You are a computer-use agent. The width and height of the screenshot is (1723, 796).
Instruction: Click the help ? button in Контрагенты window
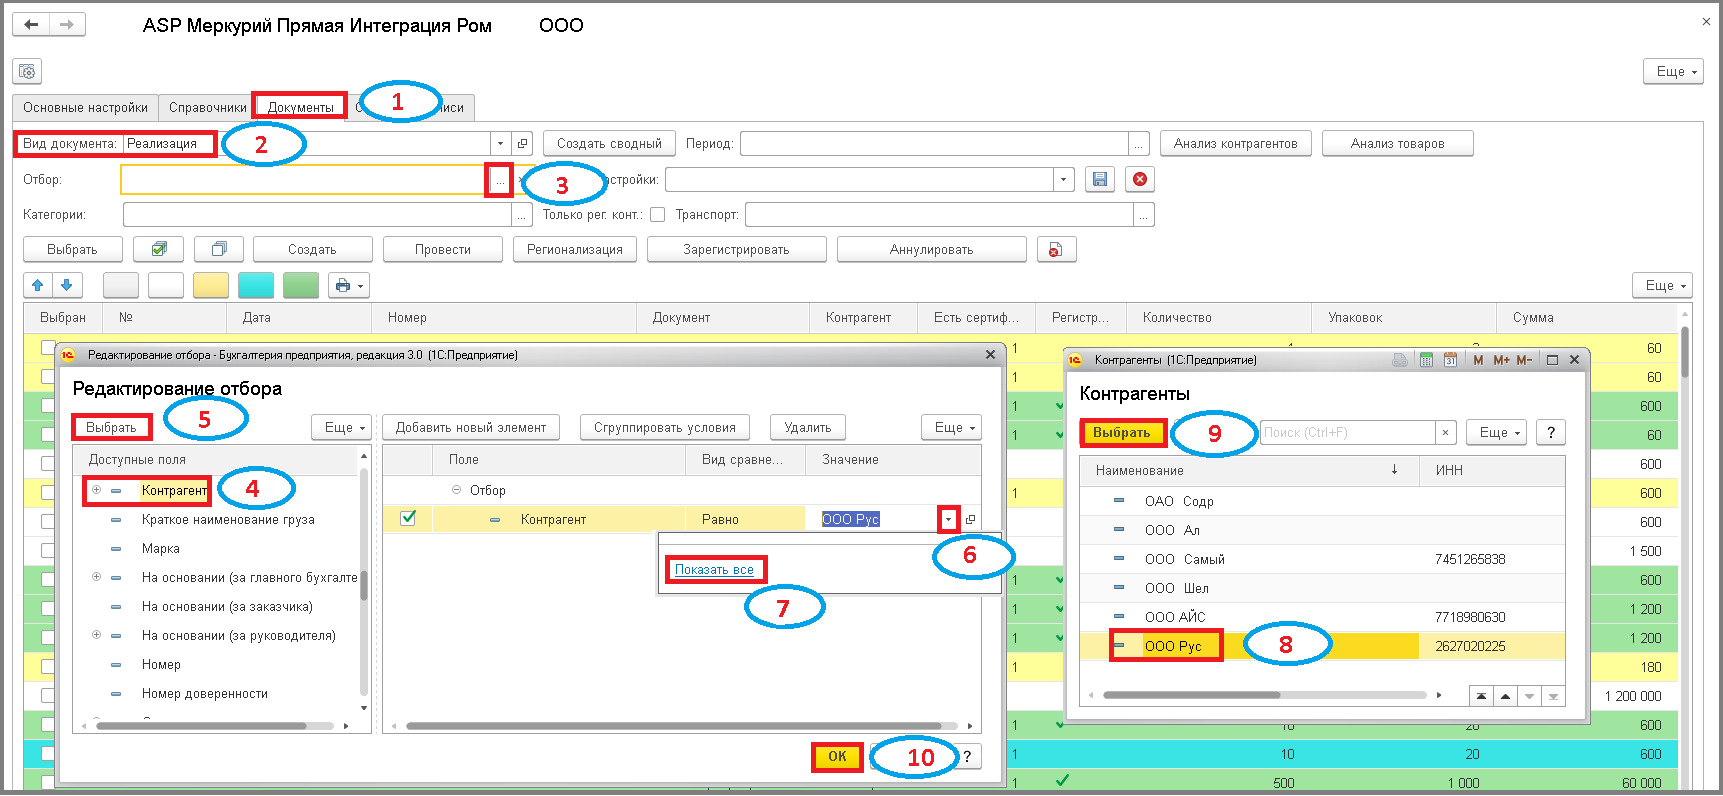[1551, 433]
